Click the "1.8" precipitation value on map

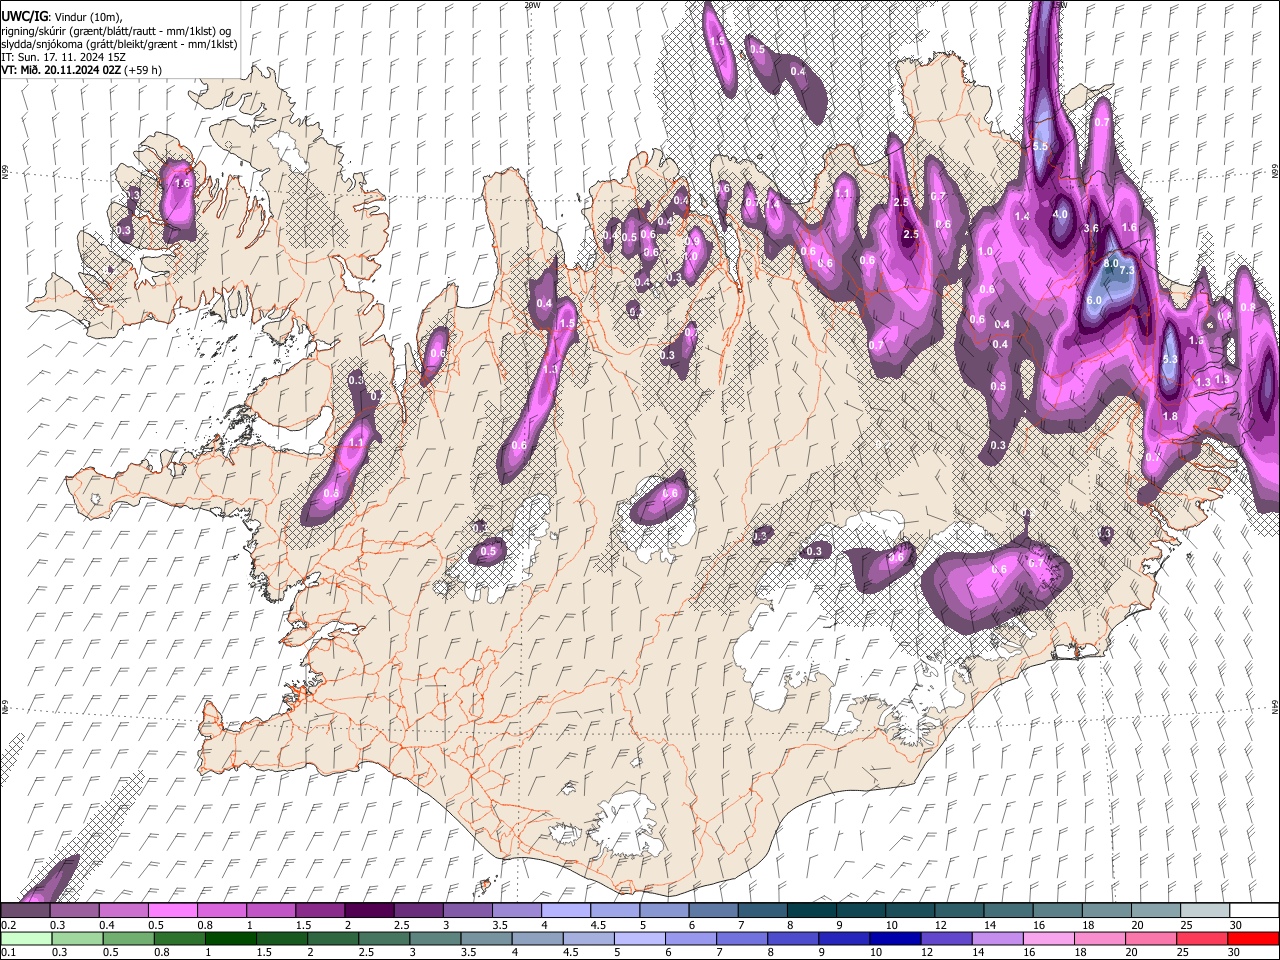[1171, 416]
